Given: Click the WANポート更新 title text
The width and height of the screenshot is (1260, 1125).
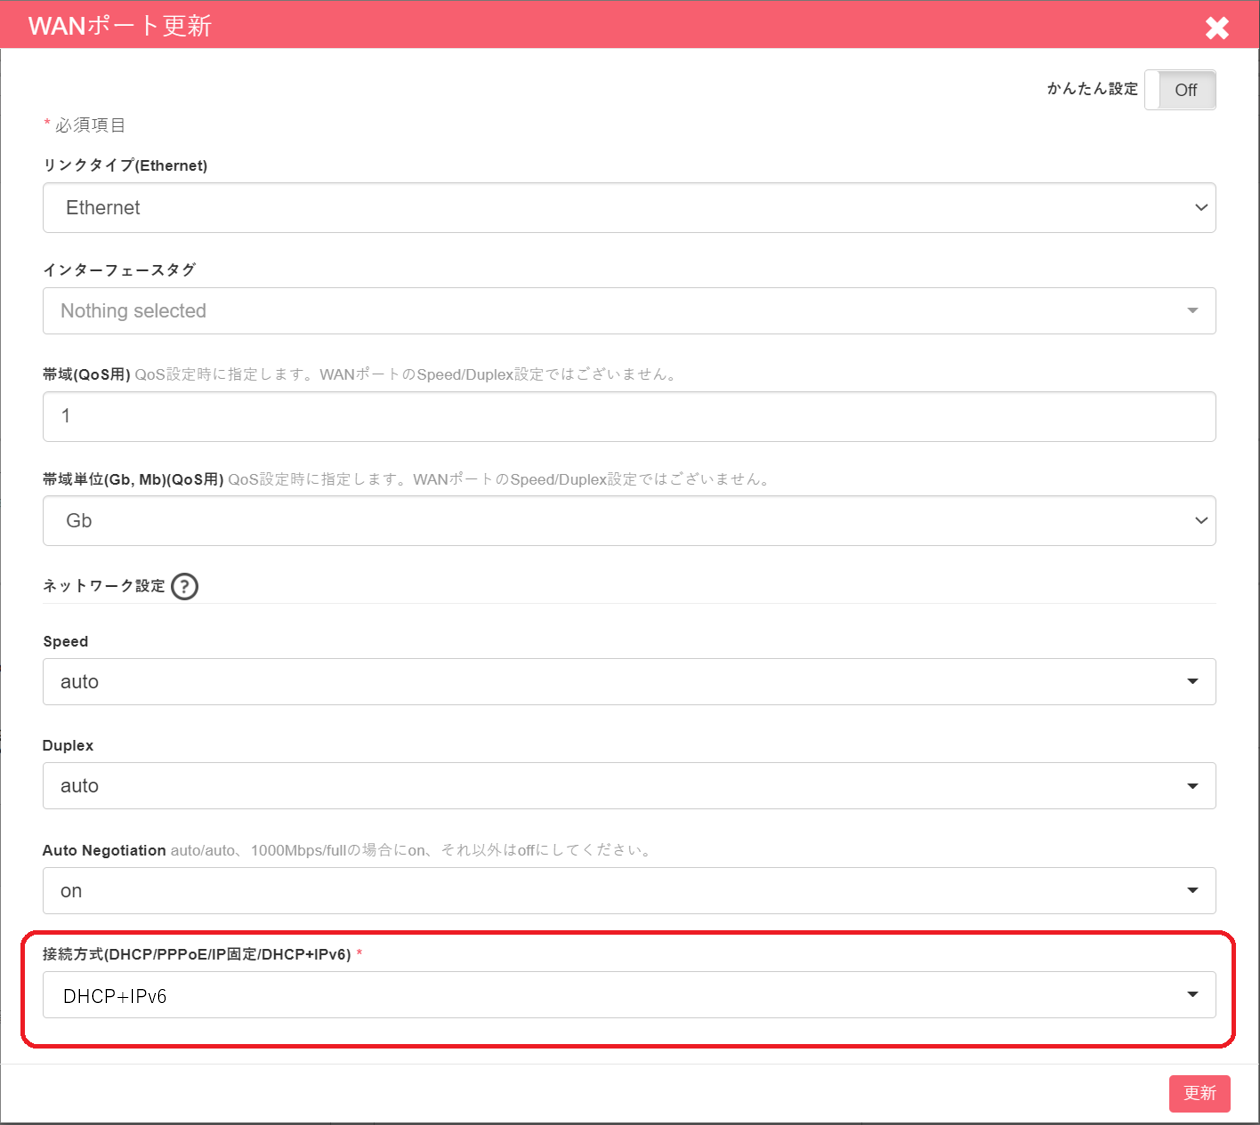Looking at the screenshot, I should pyautogui.click(x=120, y=26).
